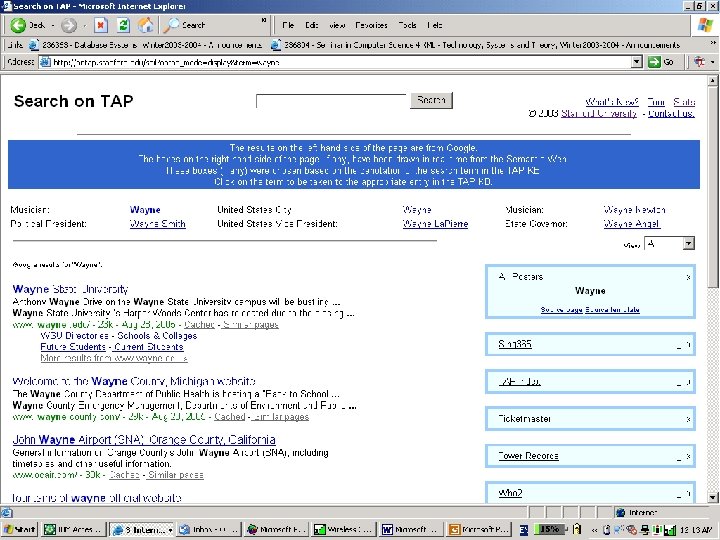The width and height of the screenshot is (720, 540).
Task: Switch to Inbox taskbar button
Action: [209, 529]
